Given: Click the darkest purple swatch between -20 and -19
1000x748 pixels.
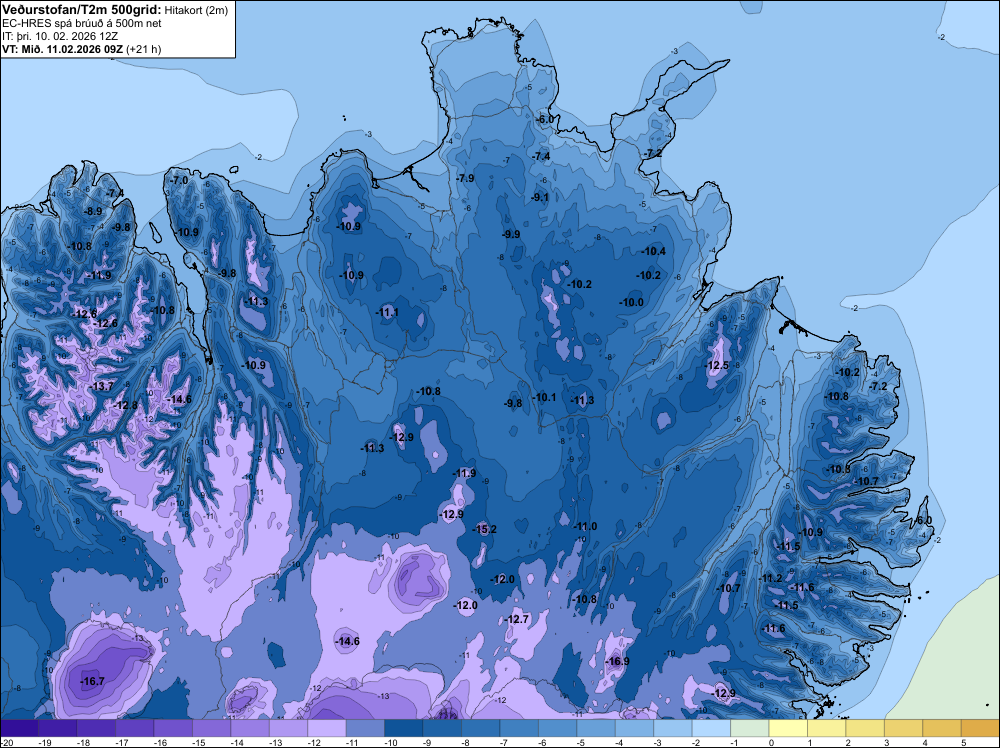Looking at the screenshot, I should click(x=19, y=728).
